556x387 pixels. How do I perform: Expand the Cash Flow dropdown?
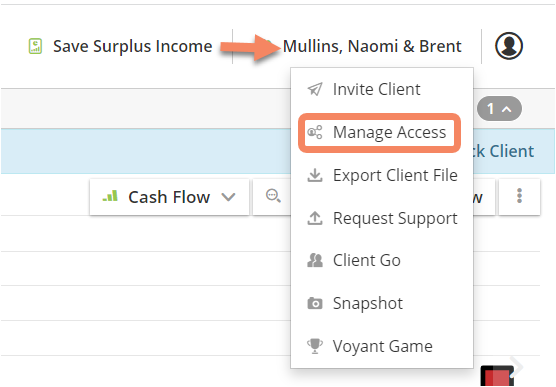(169, 197)
